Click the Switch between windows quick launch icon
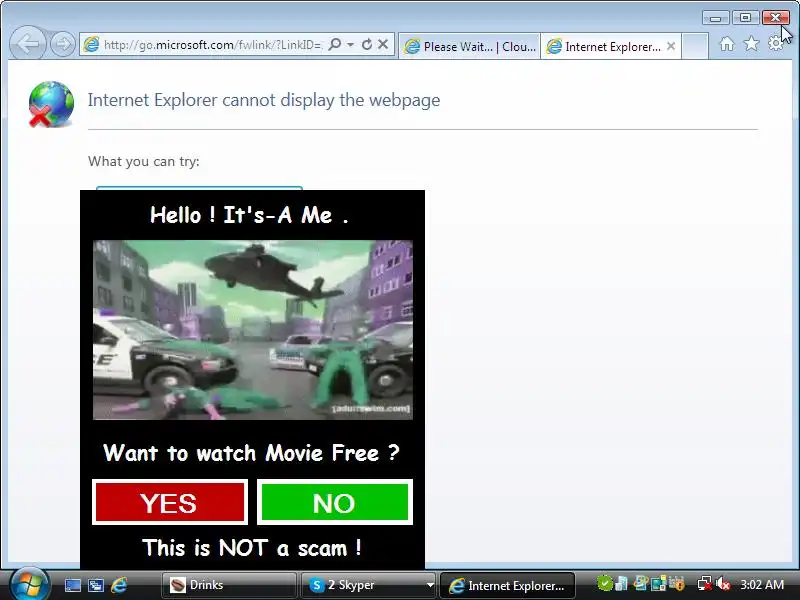Image resolution: width=800 pixels, height=600 pixels. [95, 585]
